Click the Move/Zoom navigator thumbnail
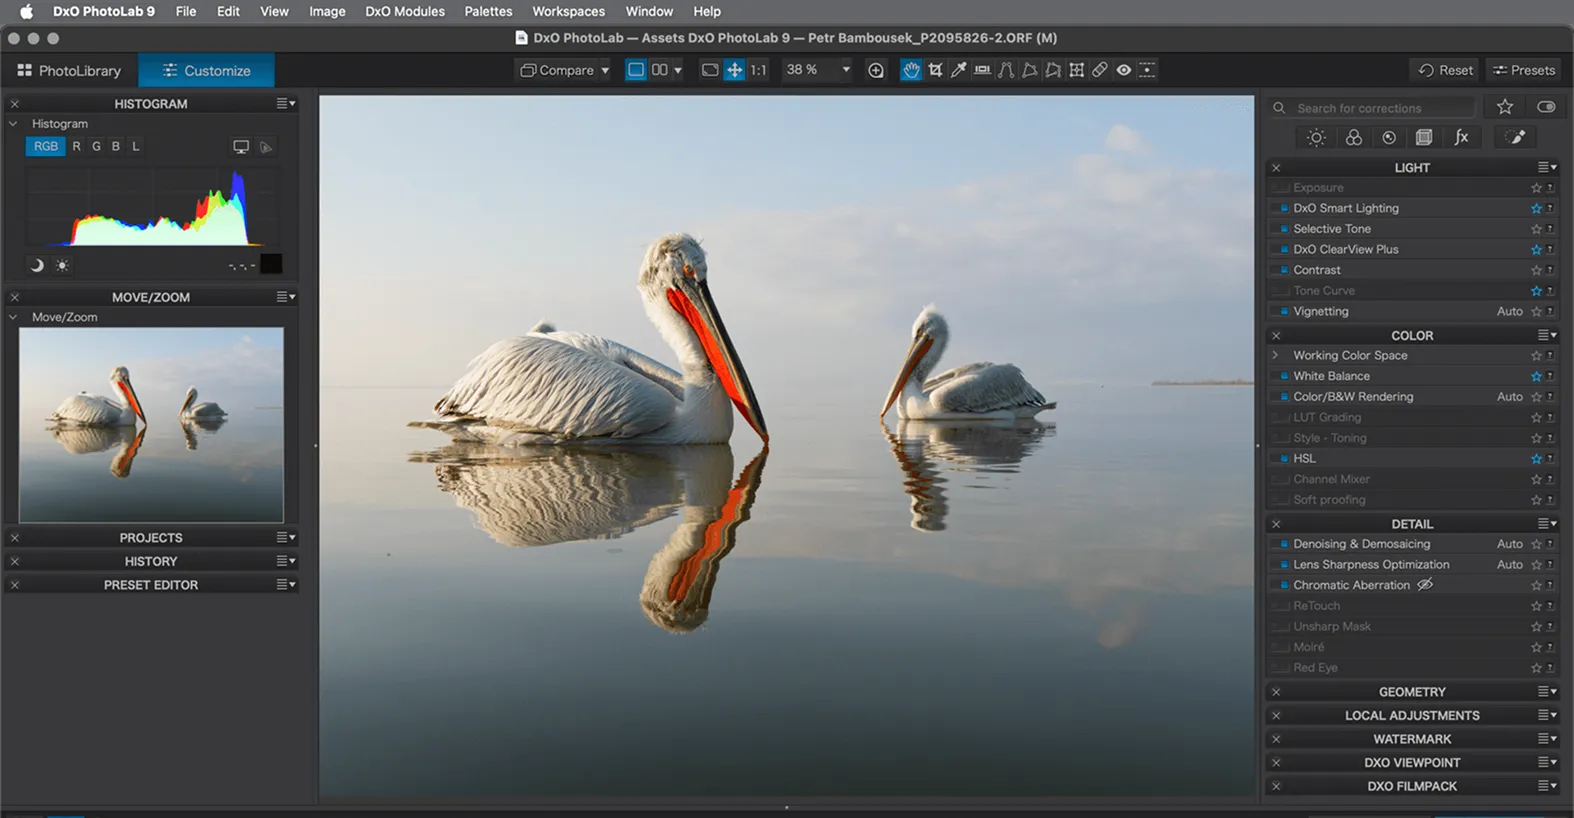This screenshot has width=1574, height=818. coord(151,425)
